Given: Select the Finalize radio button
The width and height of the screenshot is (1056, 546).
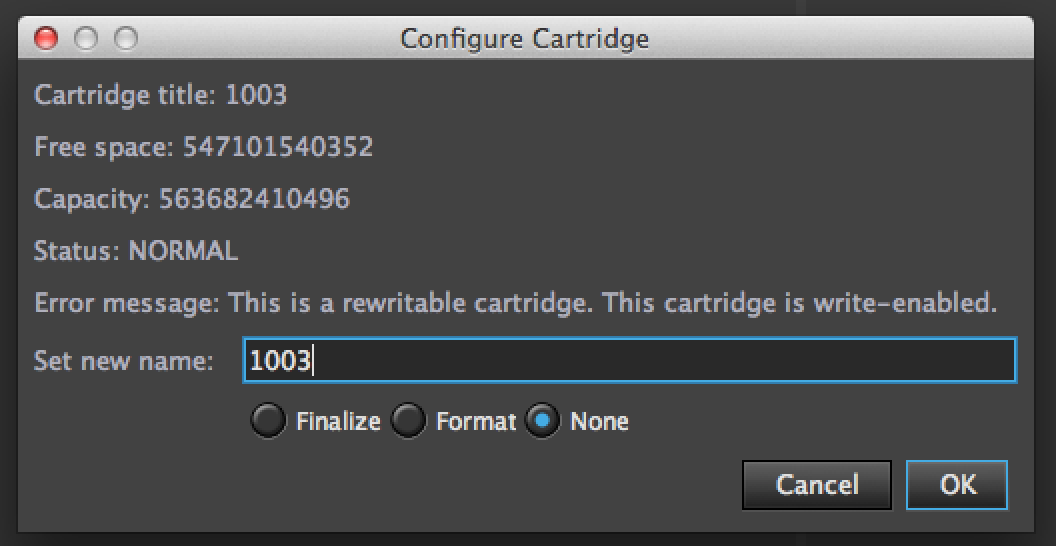Looking at the screenshot, I should (x=268, y=421).
